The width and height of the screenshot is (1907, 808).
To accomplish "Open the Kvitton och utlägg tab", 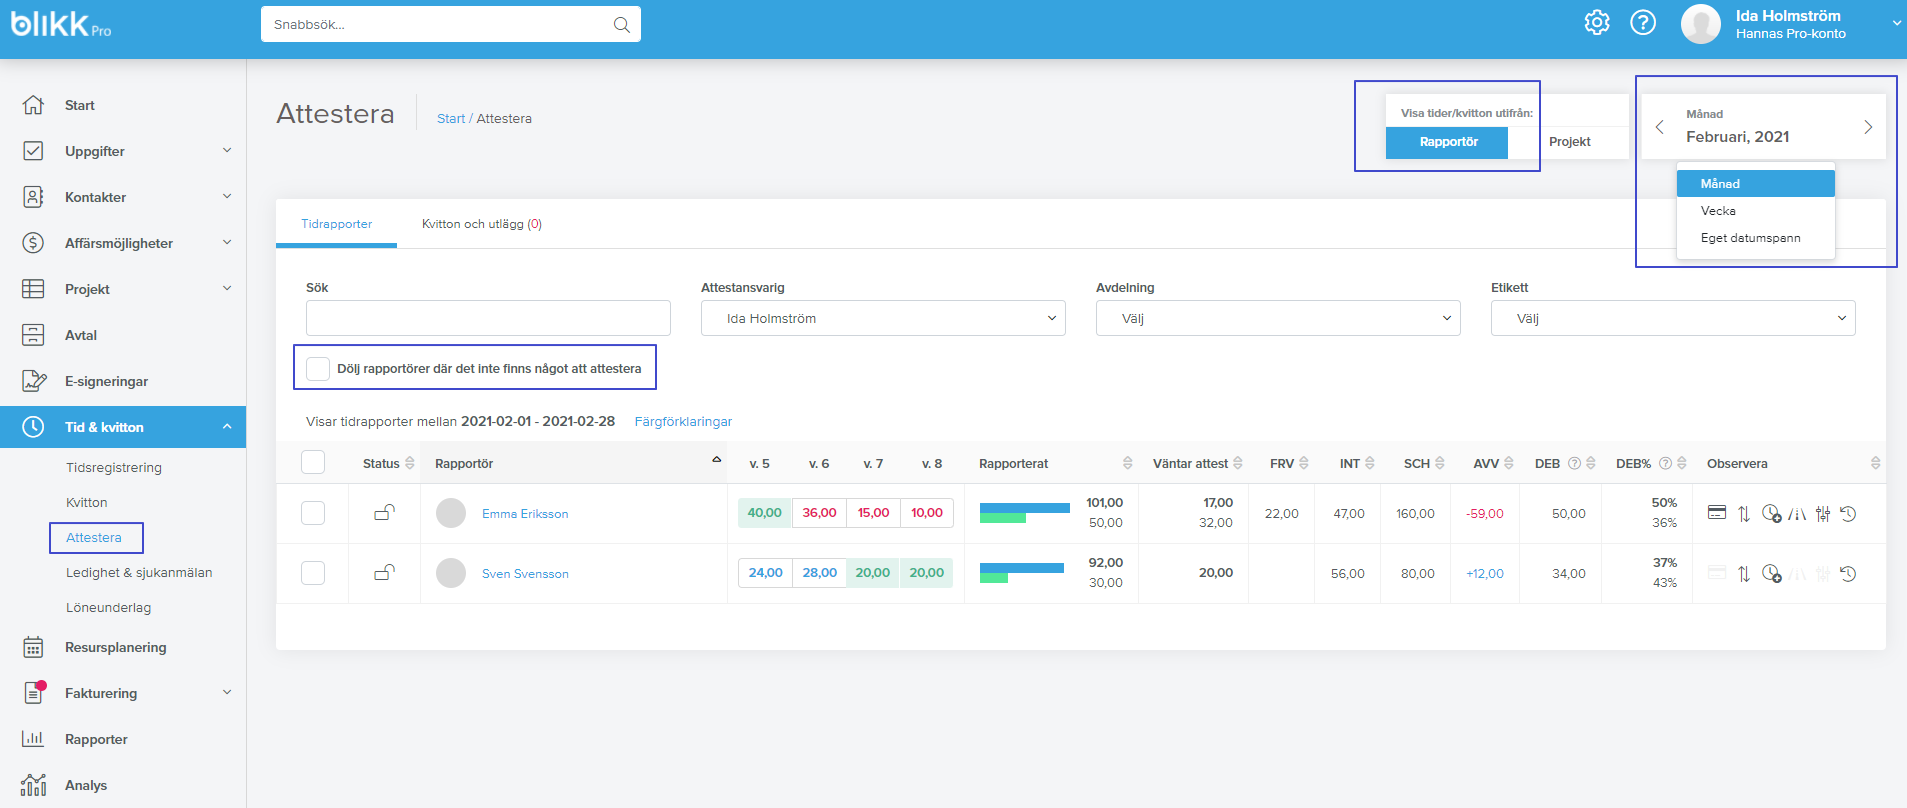I will pyautogui.click(x=481, y=224).
